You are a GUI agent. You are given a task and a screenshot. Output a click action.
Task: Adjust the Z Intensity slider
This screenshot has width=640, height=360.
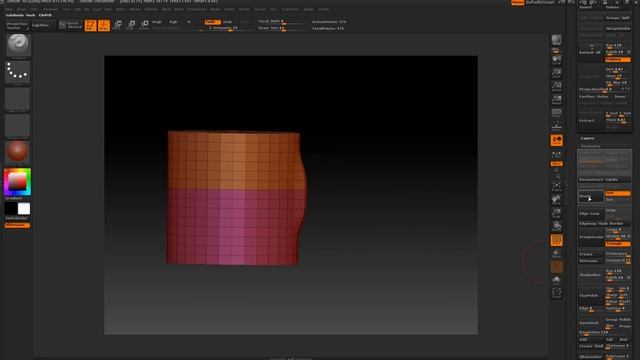pyautogui.click(x=228, y=28)
